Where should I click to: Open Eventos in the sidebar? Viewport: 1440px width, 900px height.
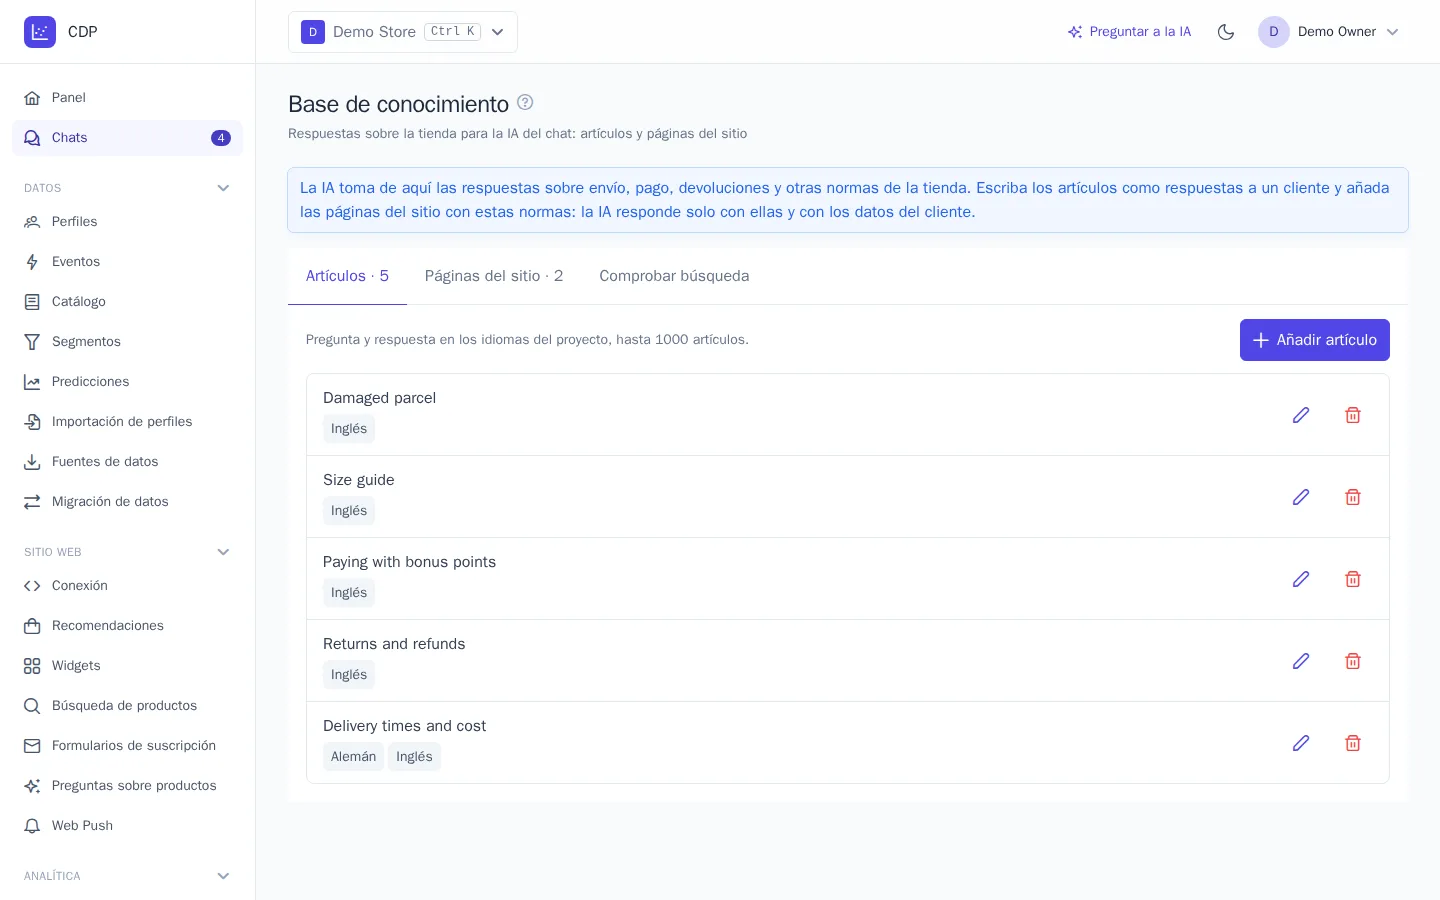(127, 262)
